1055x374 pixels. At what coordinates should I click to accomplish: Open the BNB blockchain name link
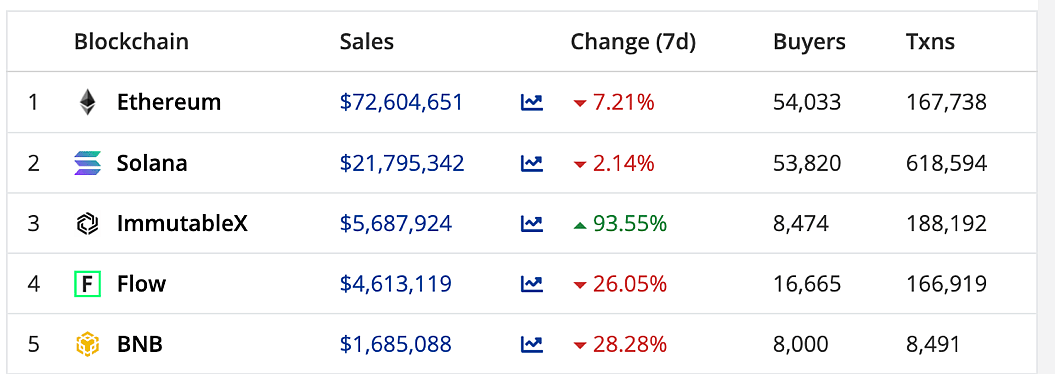point(140,345)
